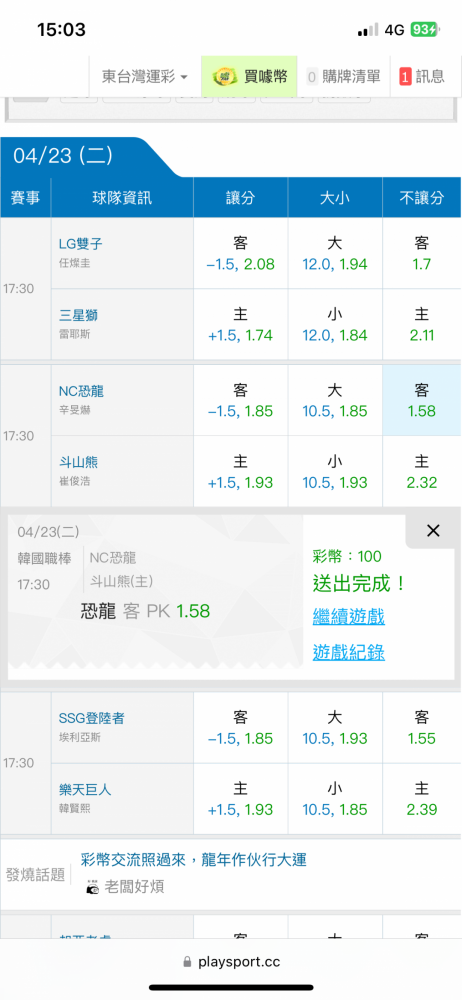Close the bet confirmation slip
Viewport: 462px width, 1000px height.
pyautogui.click(x=433, y=531)
